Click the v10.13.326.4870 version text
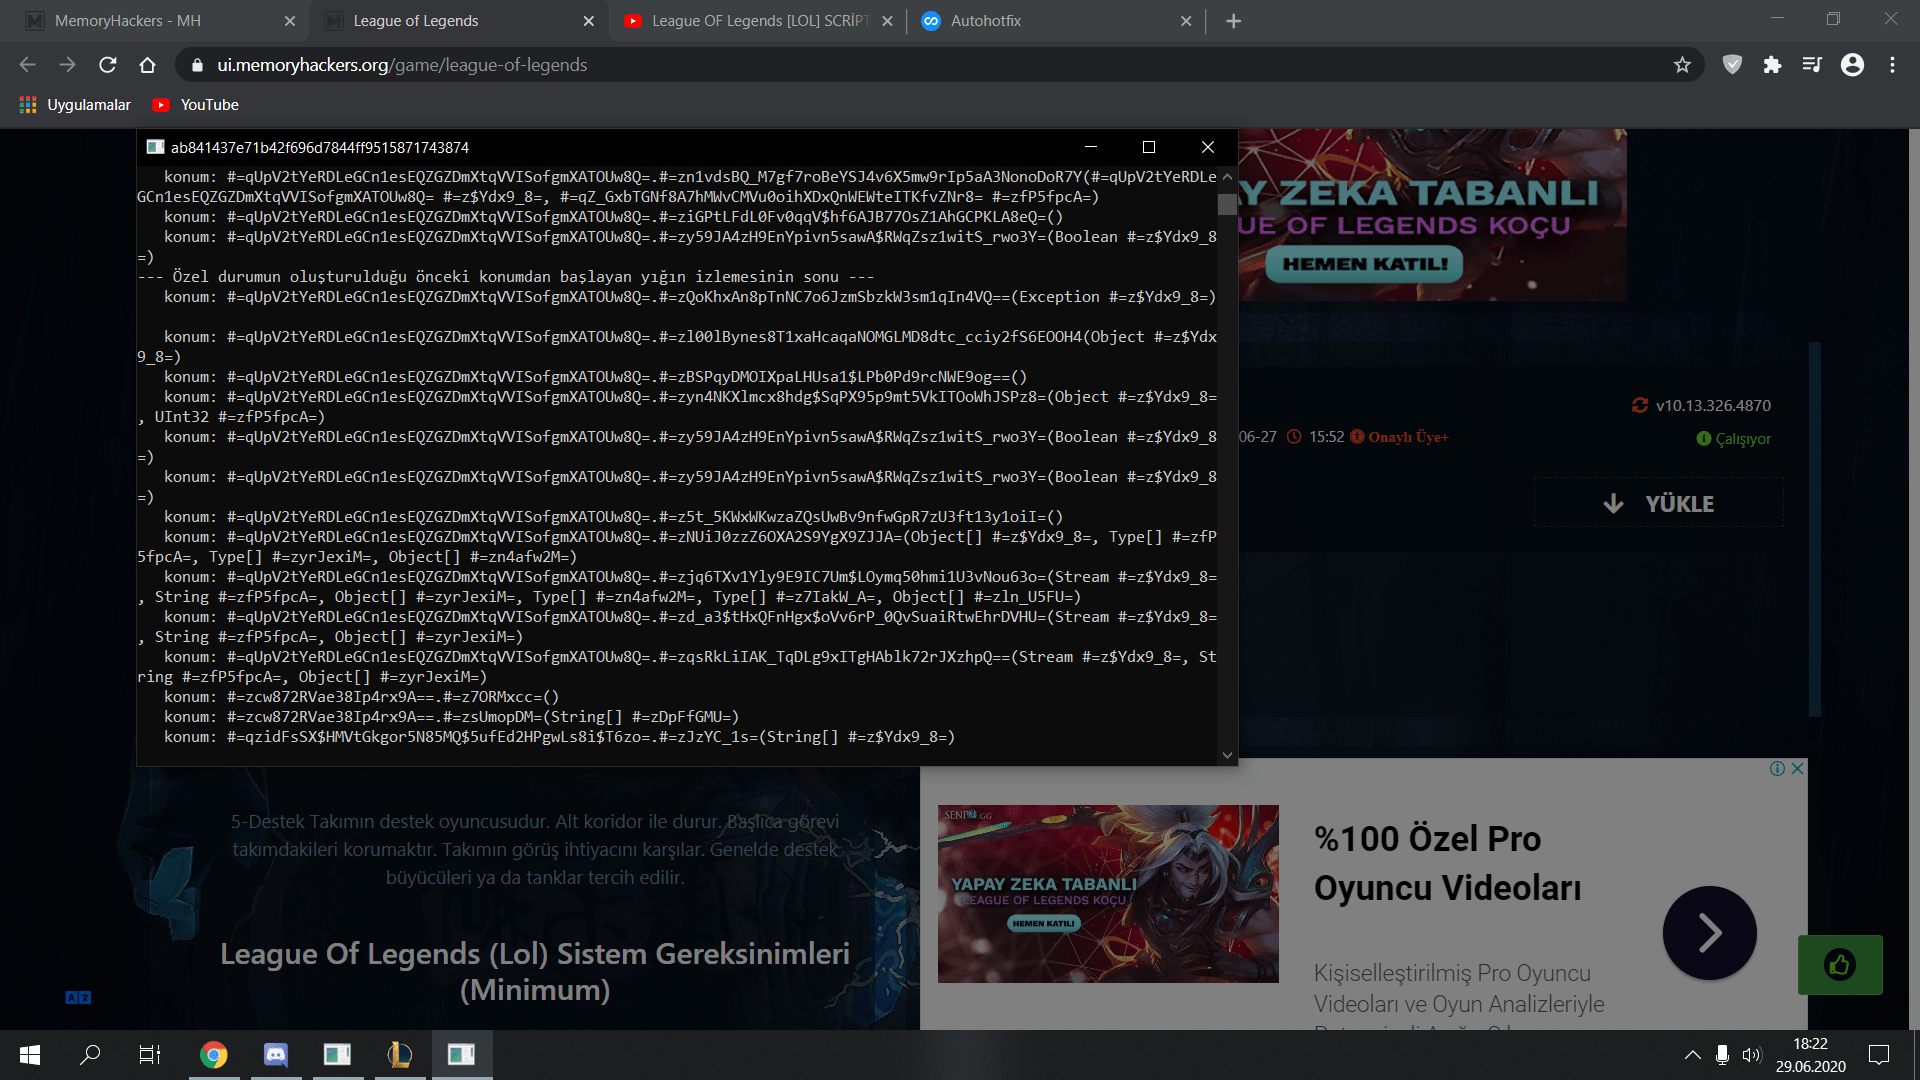The image size is (1920, 1080). 1713,405
